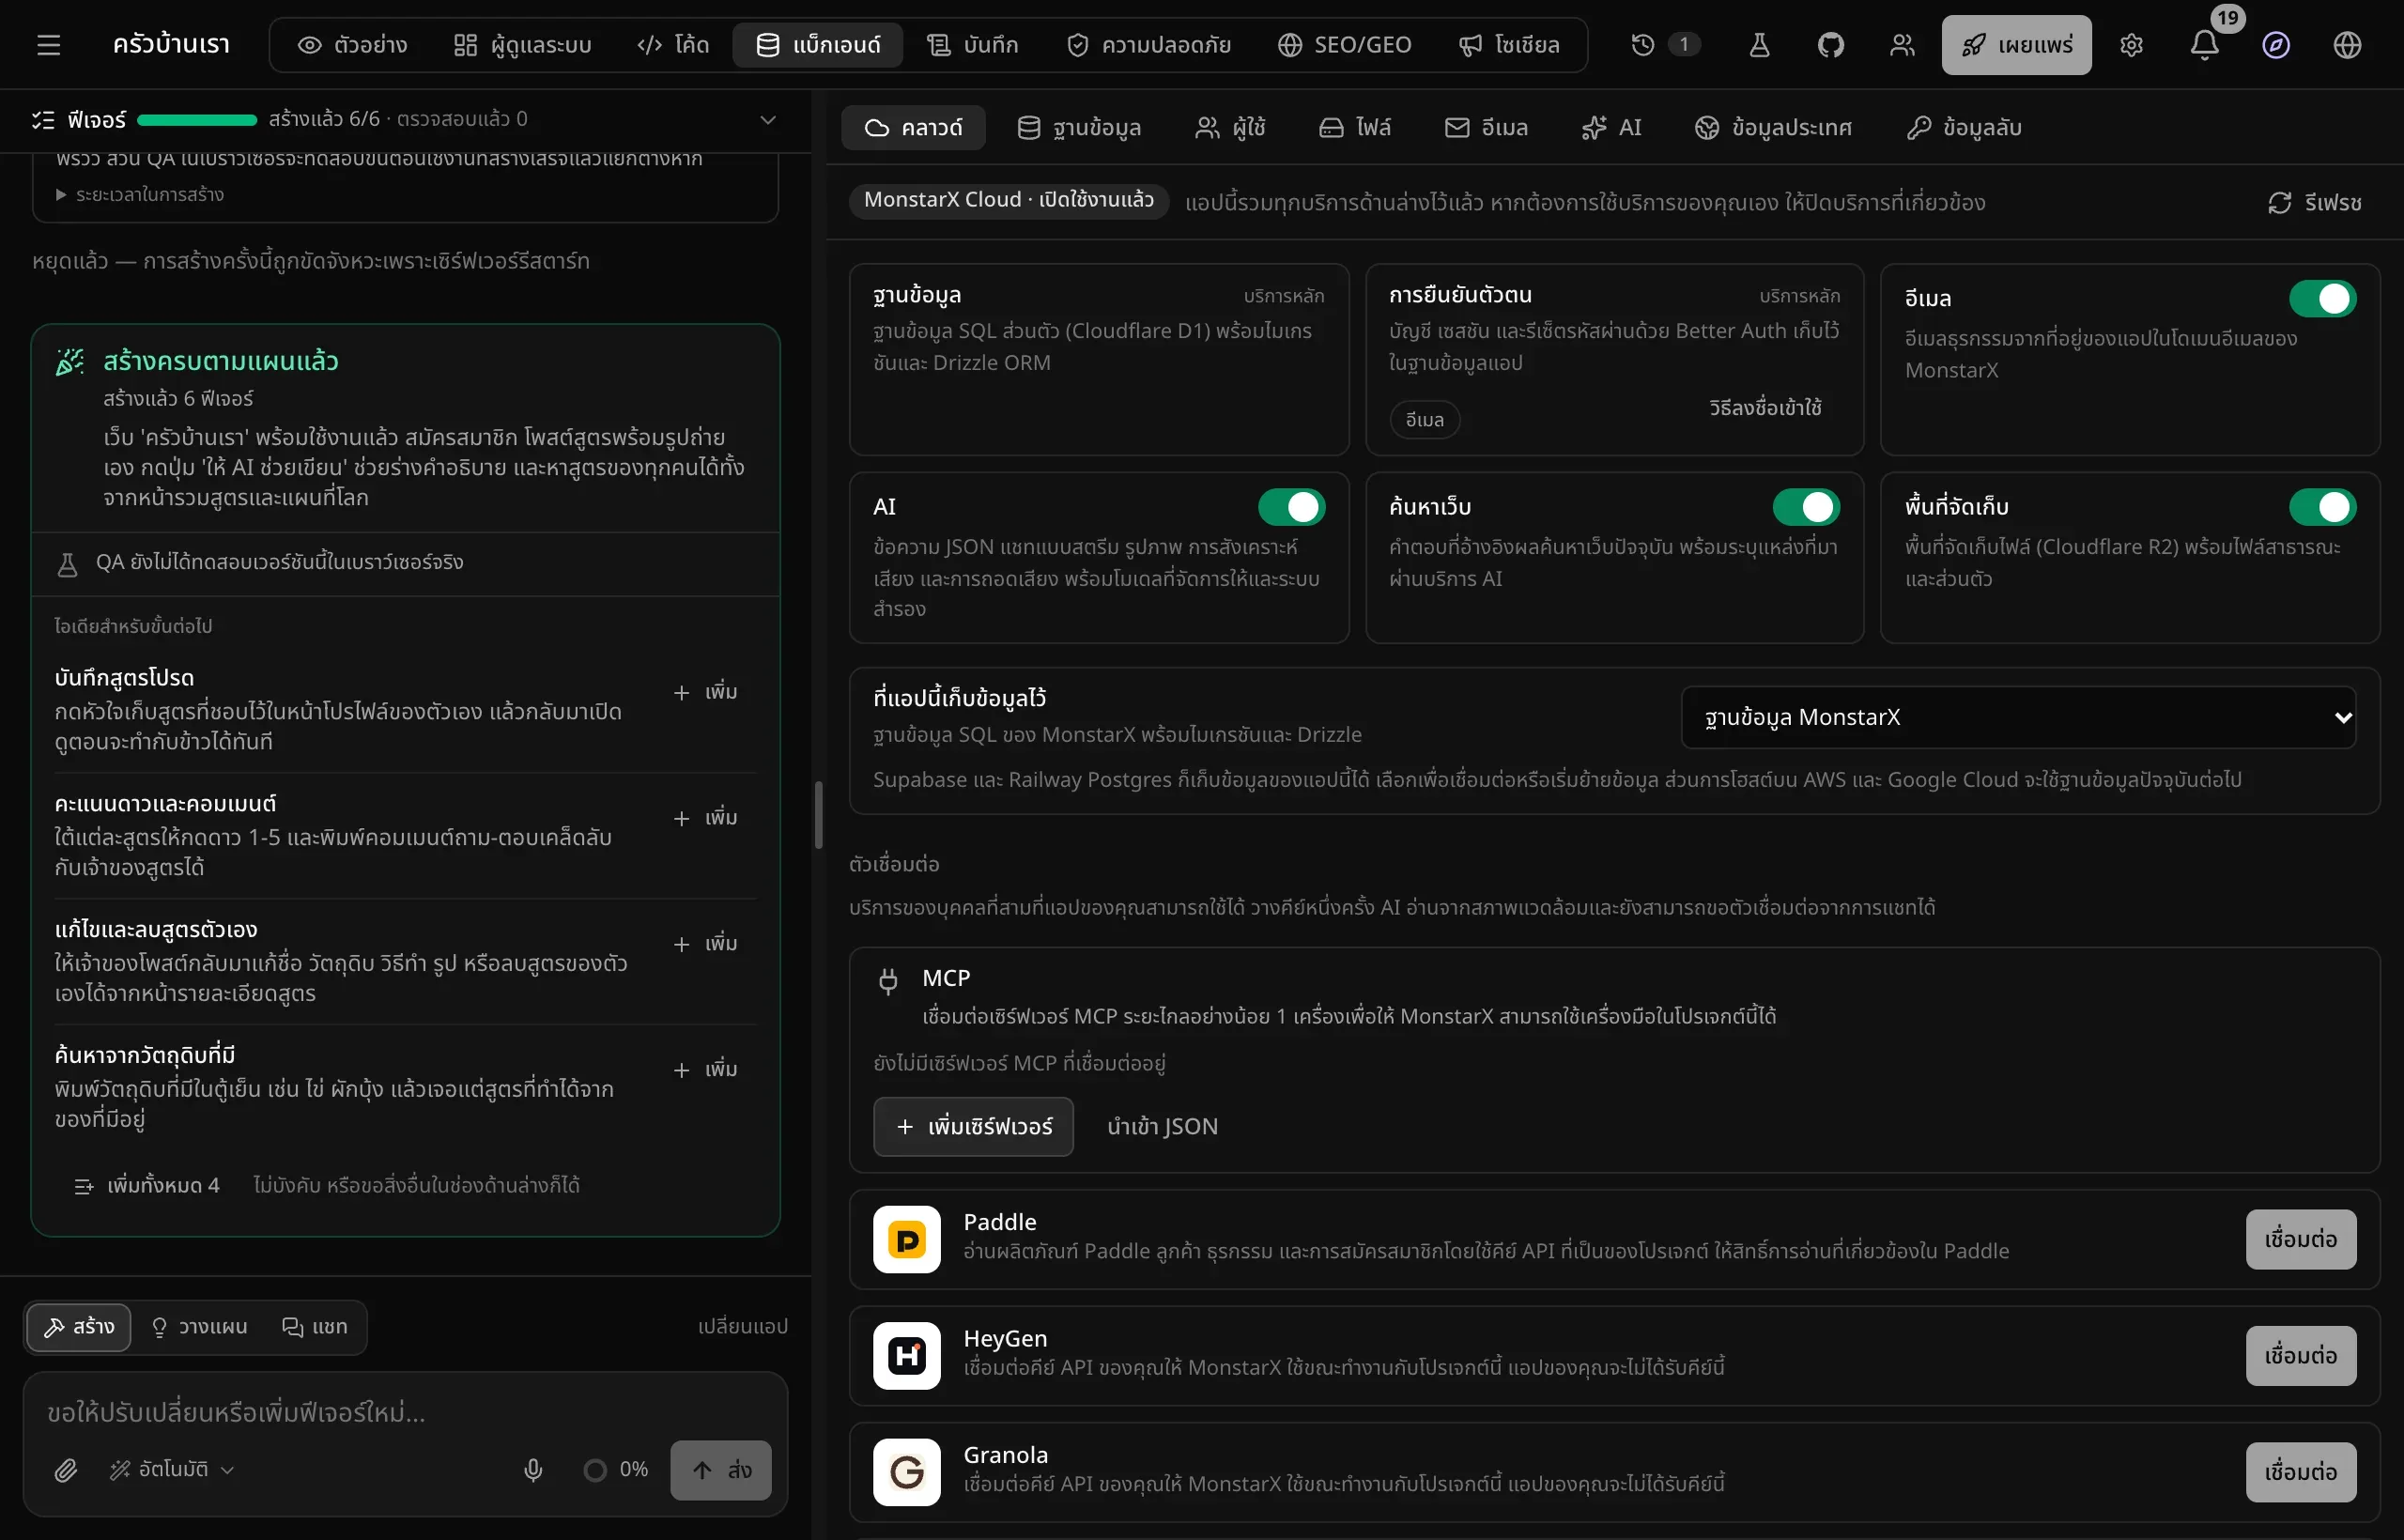
Task: Click the เพิ่มเซิร์ฟเวอร์ add server button
Action: tap(973, 1127)
